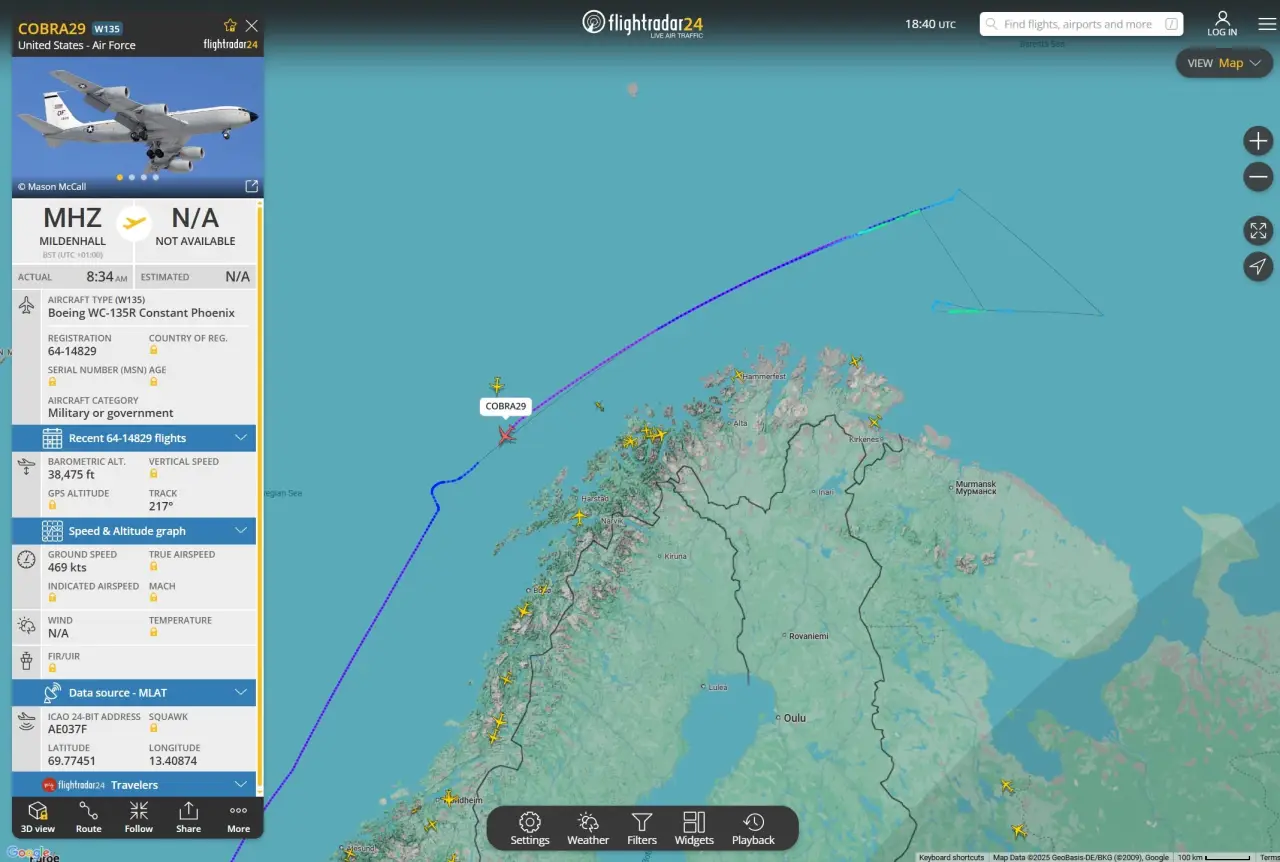Click the locked Vertical speed padlock
This screenshot has height=862, width=1280.
pyautogui.click(x=154, y=474)
